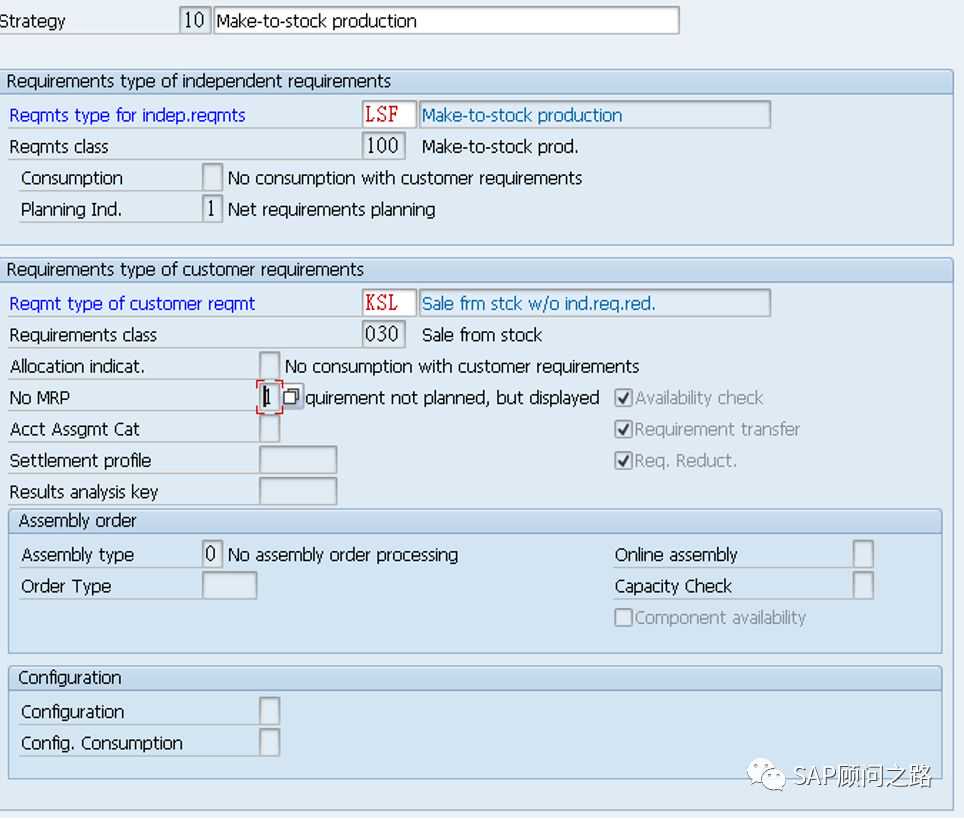Viewport: 964px width, 819px height.
Task: Click the No MRP input field
Action: (x=269, y=398)
